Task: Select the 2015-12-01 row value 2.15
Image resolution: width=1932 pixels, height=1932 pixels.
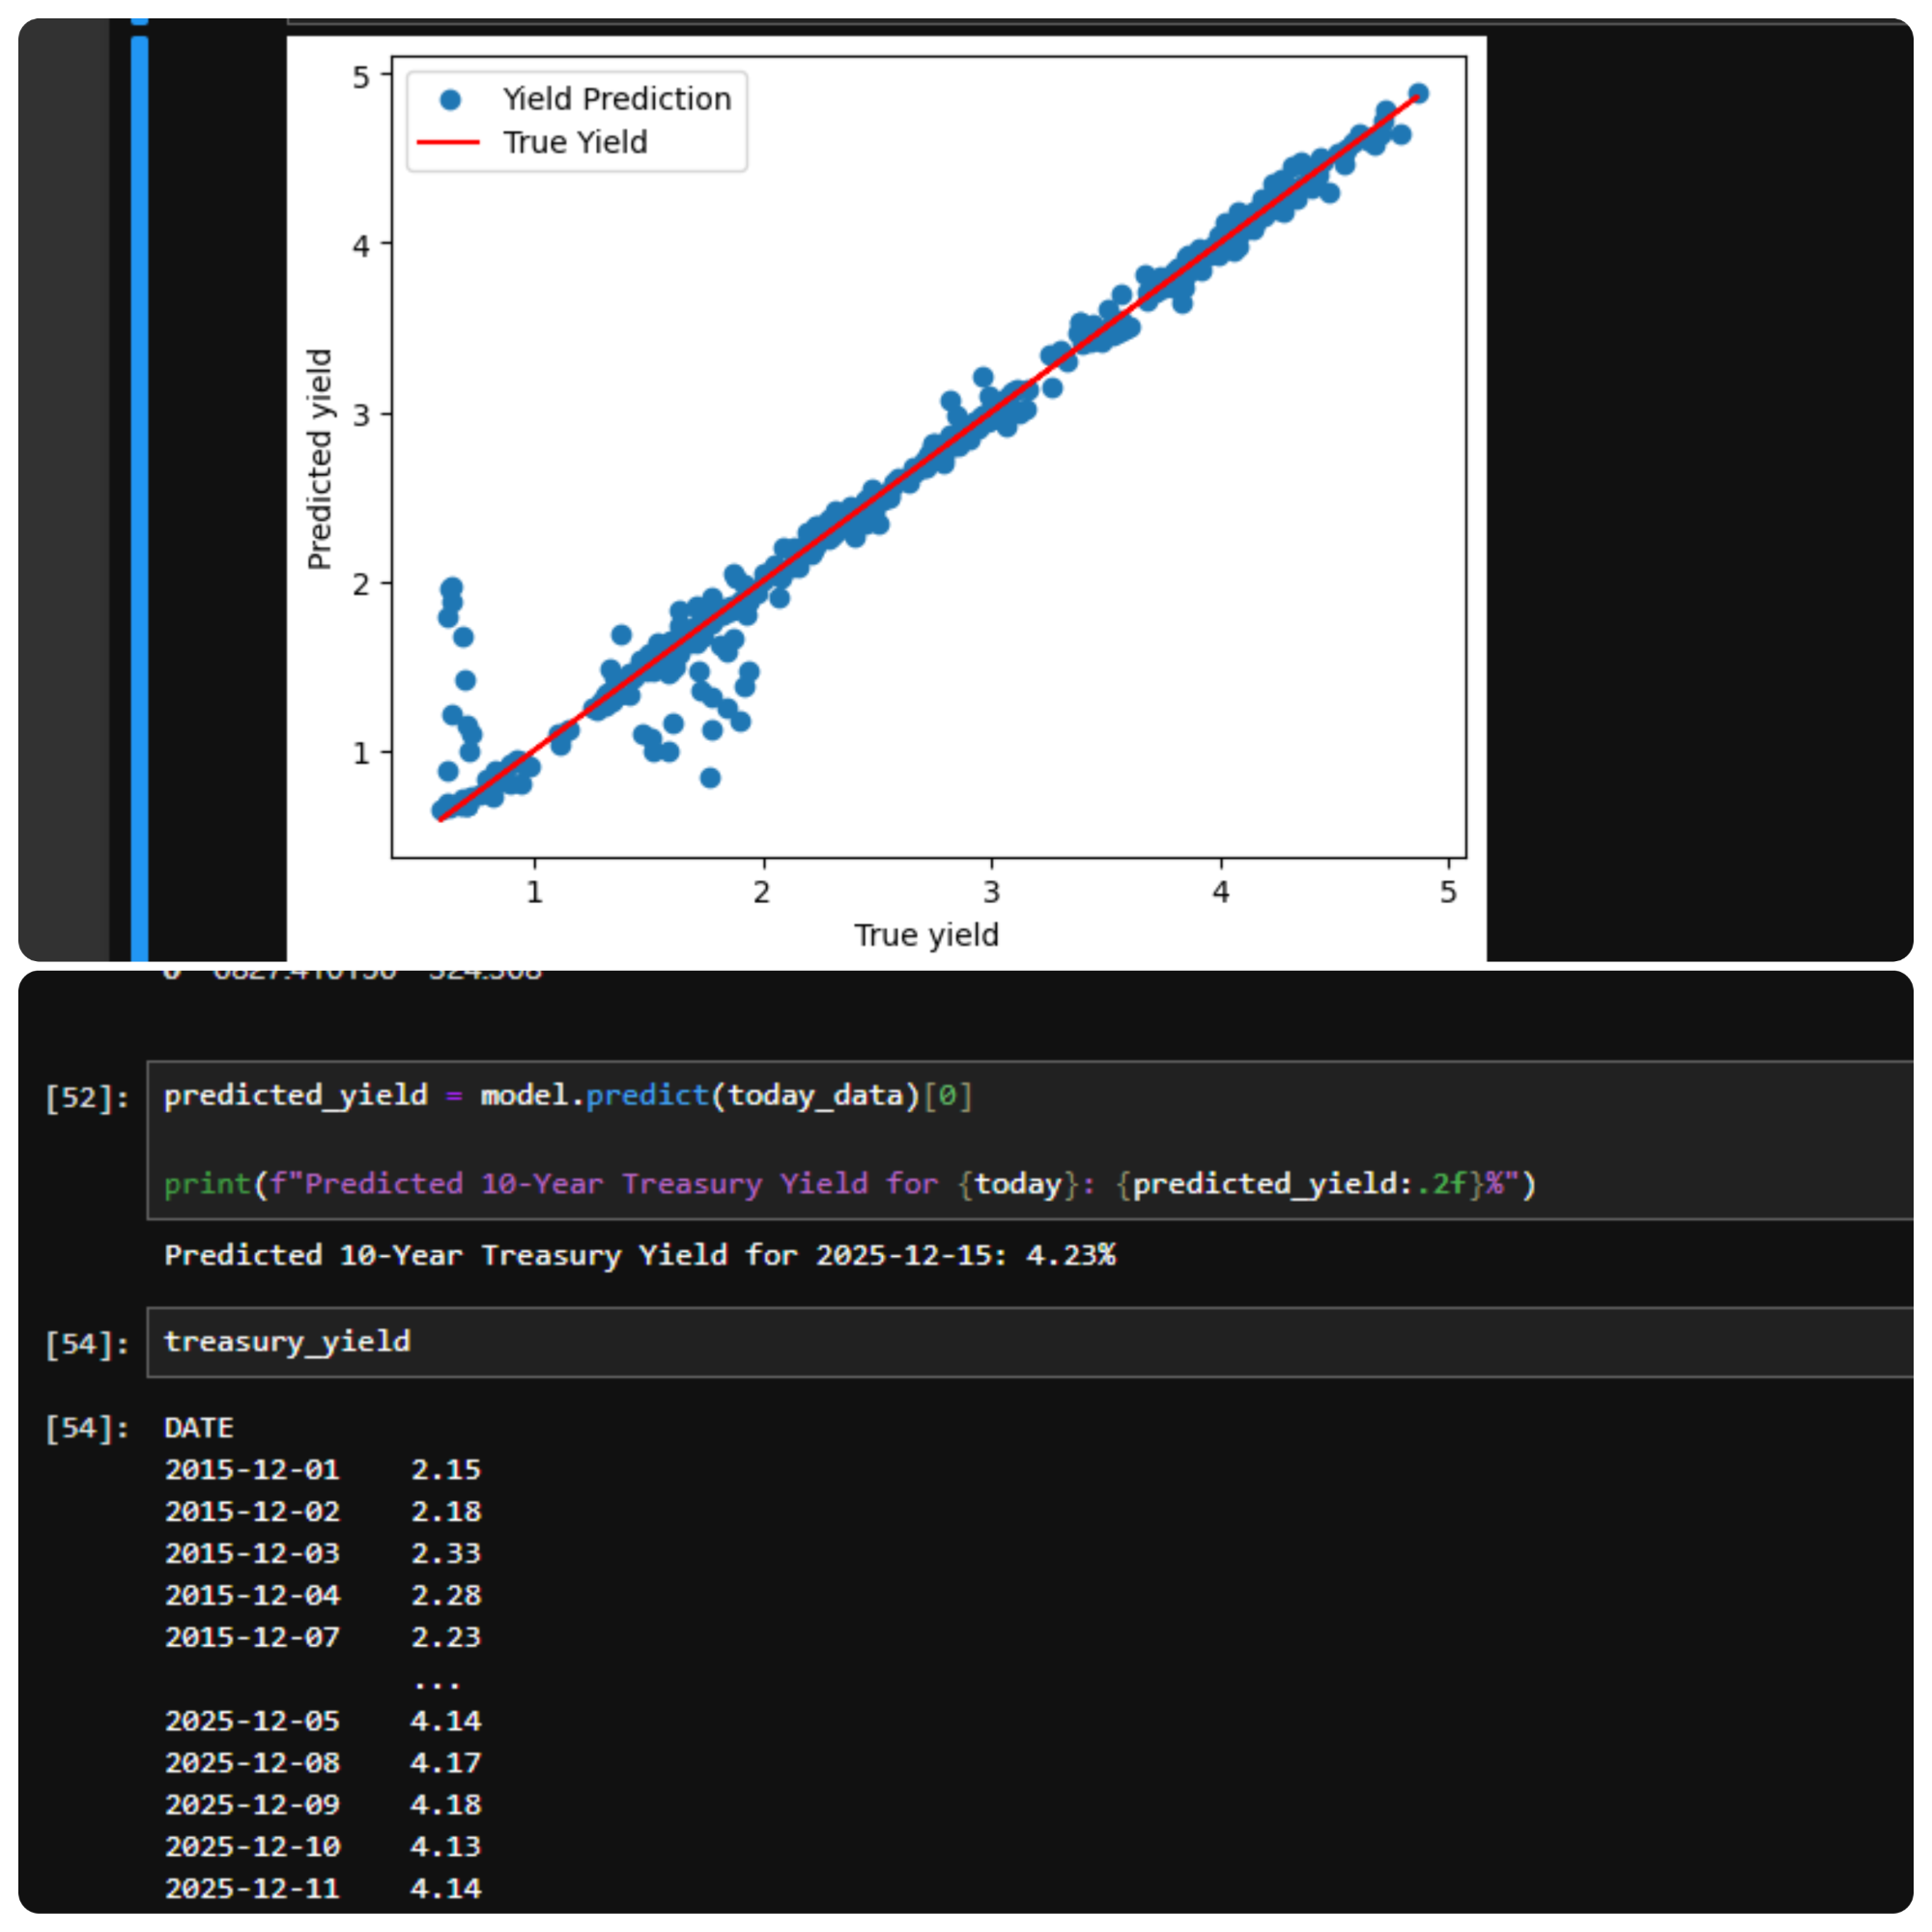Action: point(446,1470)
